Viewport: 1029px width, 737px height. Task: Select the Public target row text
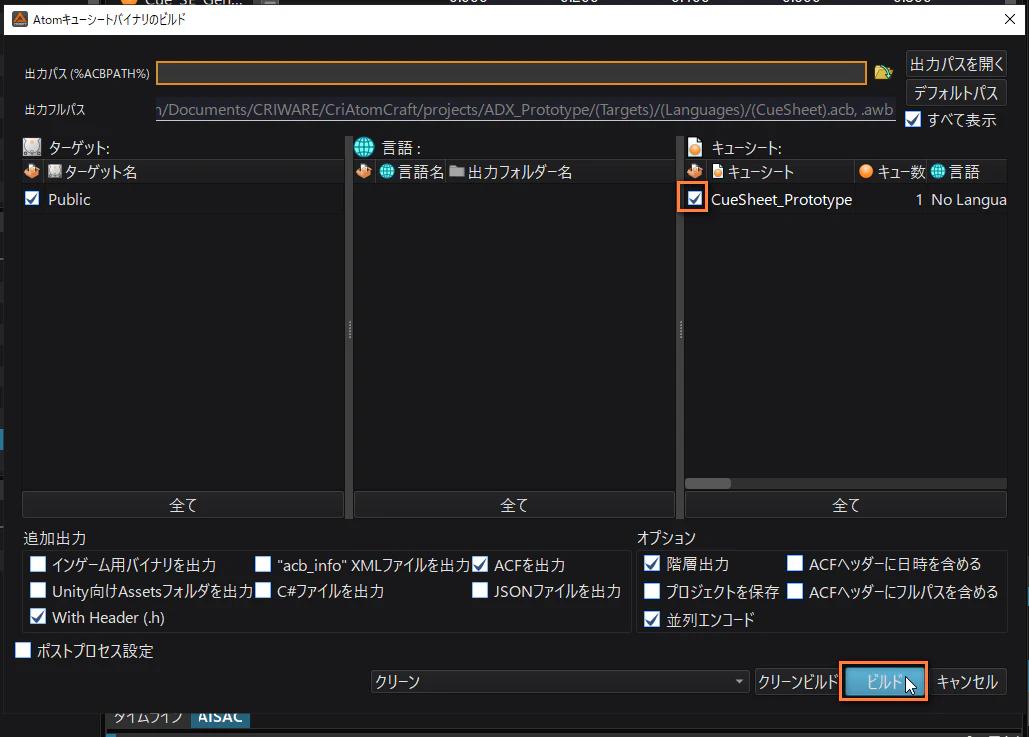click(x=69, y=200)
